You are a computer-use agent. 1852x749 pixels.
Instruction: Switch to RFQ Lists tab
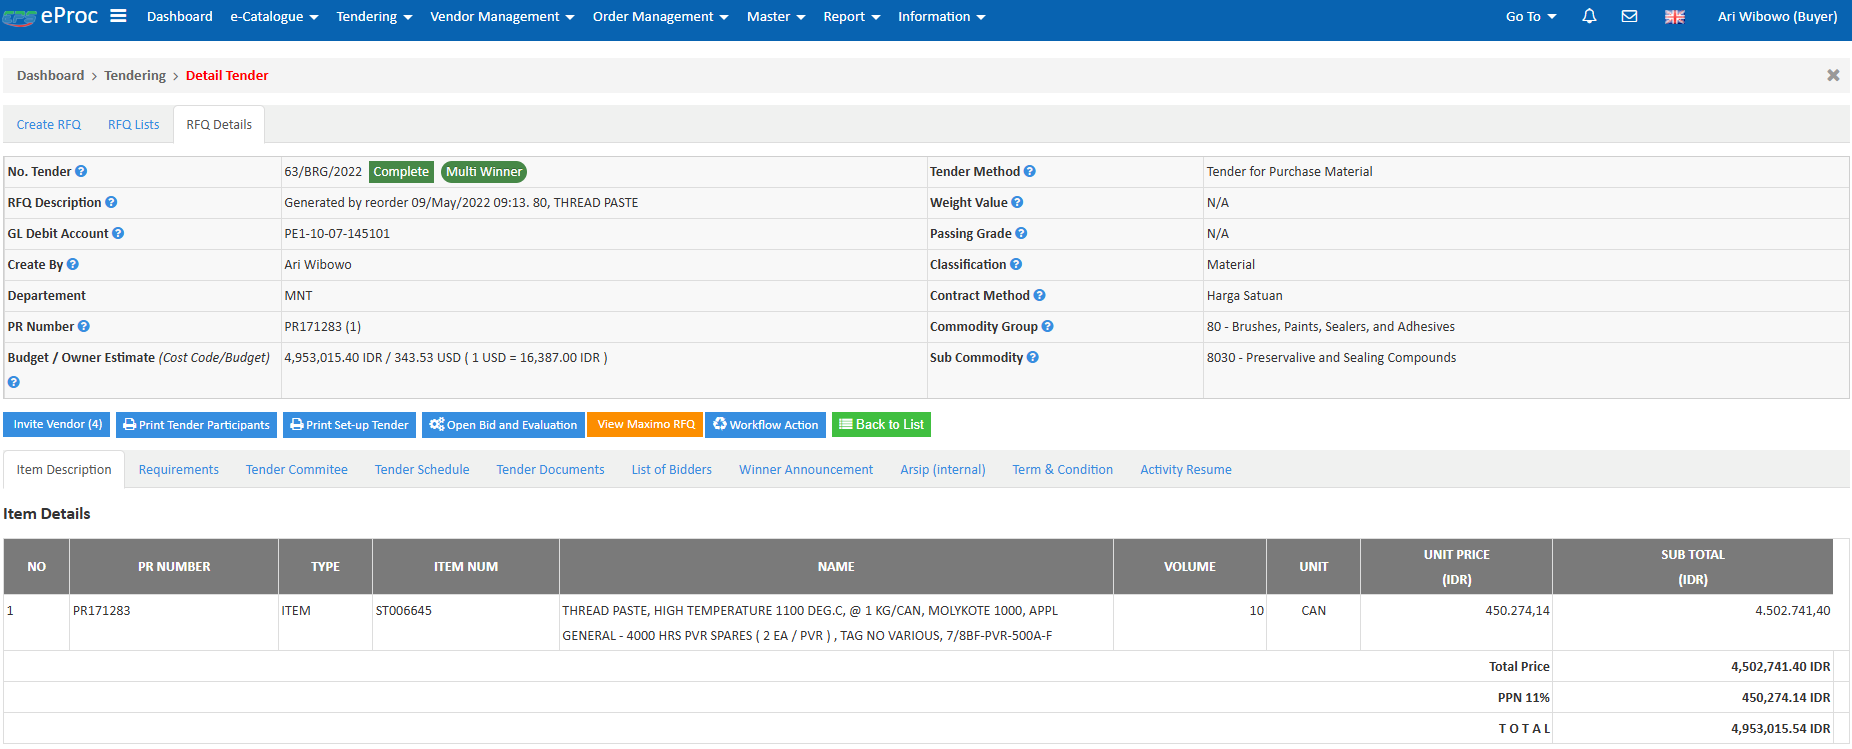coord(134,125)
